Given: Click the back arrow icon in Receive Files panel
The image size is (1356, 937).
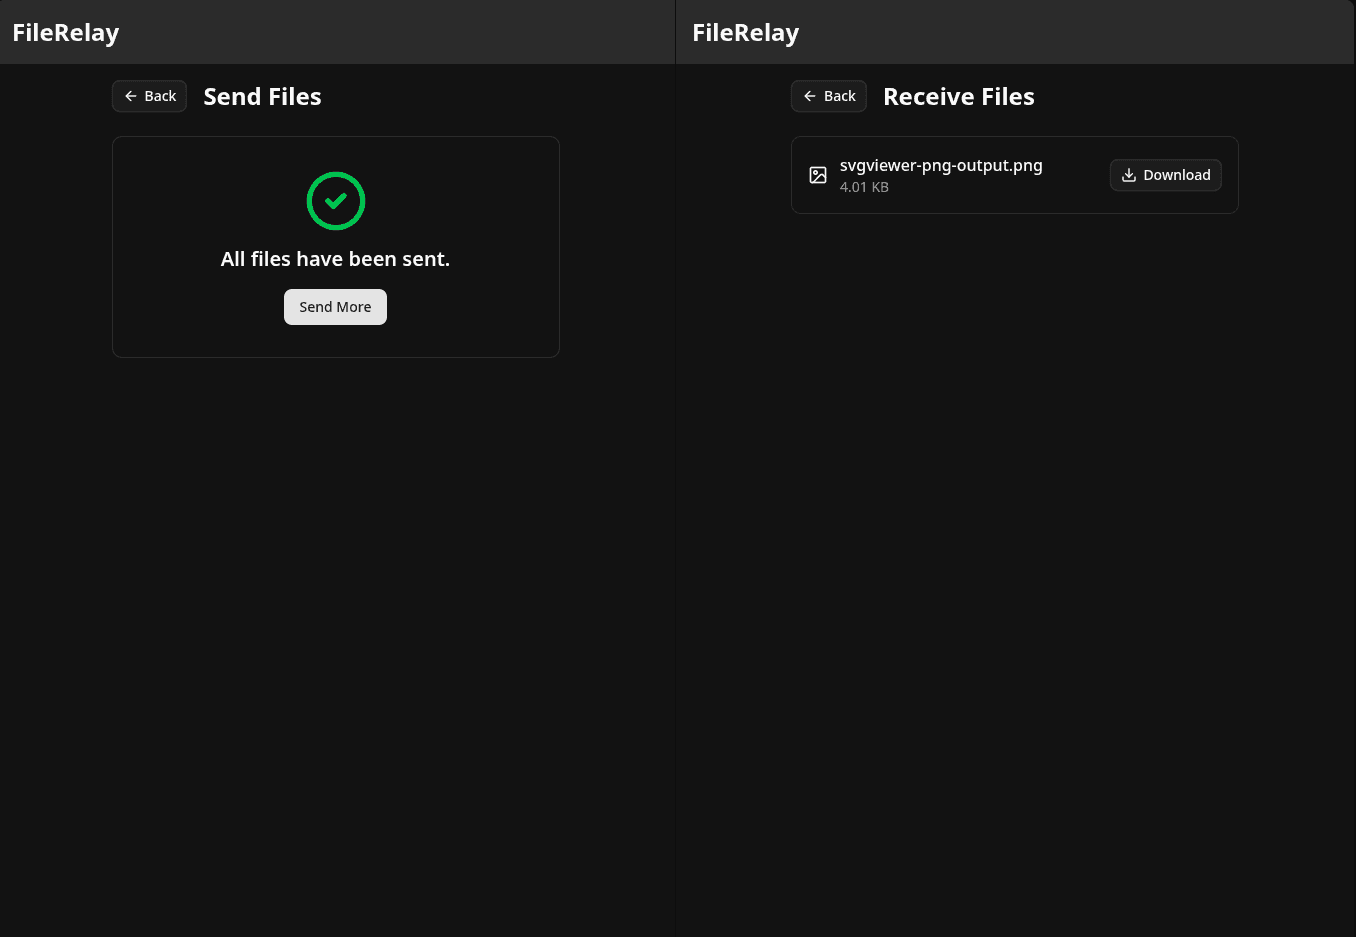Looking at the screenshot, I should coord(810,96).
